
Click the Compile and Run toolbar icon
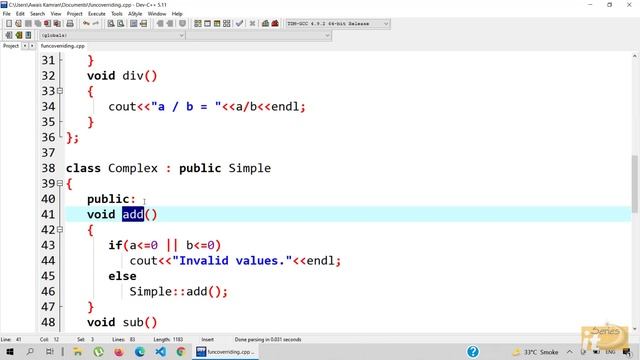coord(217,24)
